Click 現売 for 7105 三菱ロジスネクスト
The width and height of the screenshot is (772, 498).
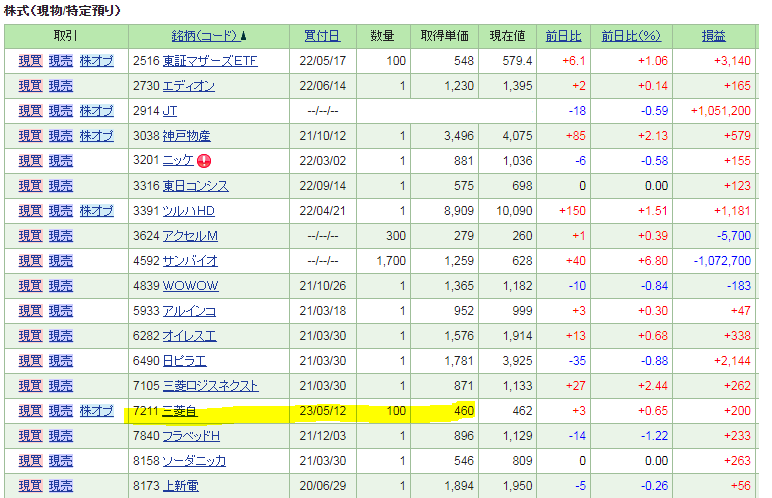tap(61, 386)
